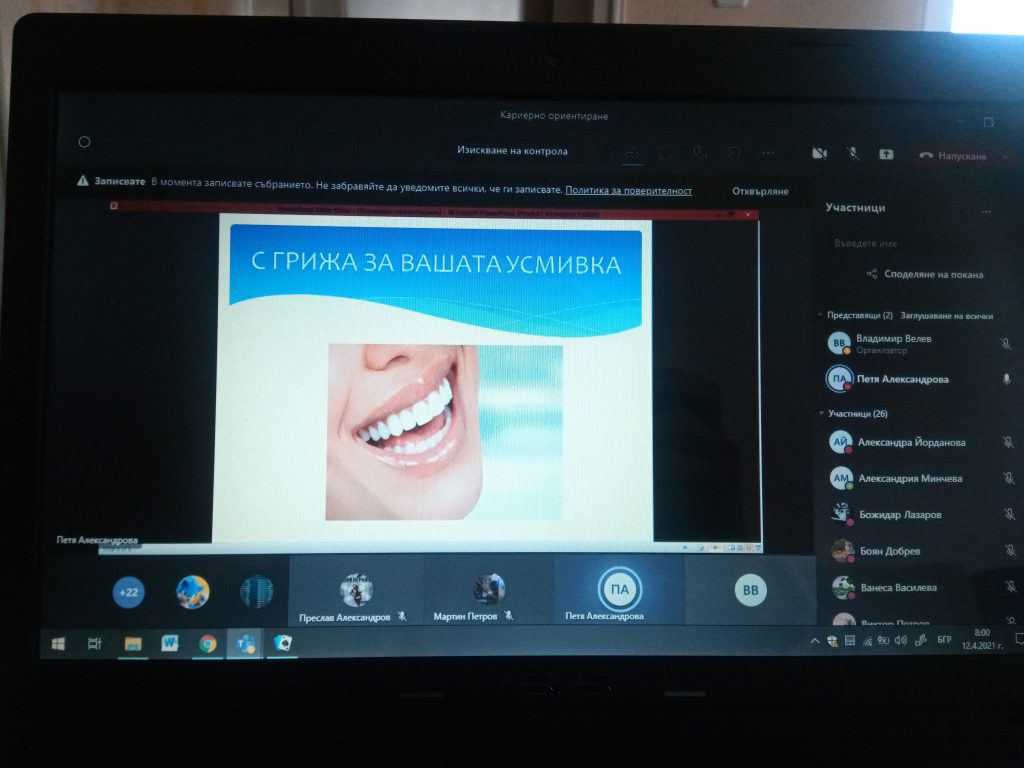This screenshot has height=768, width=1024.
Task: Click the raise hand reactions icon
Action: click(700, 153)
